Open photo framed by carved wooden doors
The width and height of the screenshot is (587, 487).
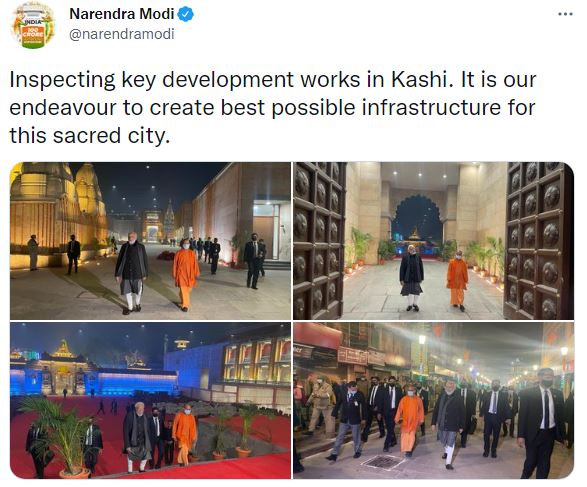pos(433,241)
